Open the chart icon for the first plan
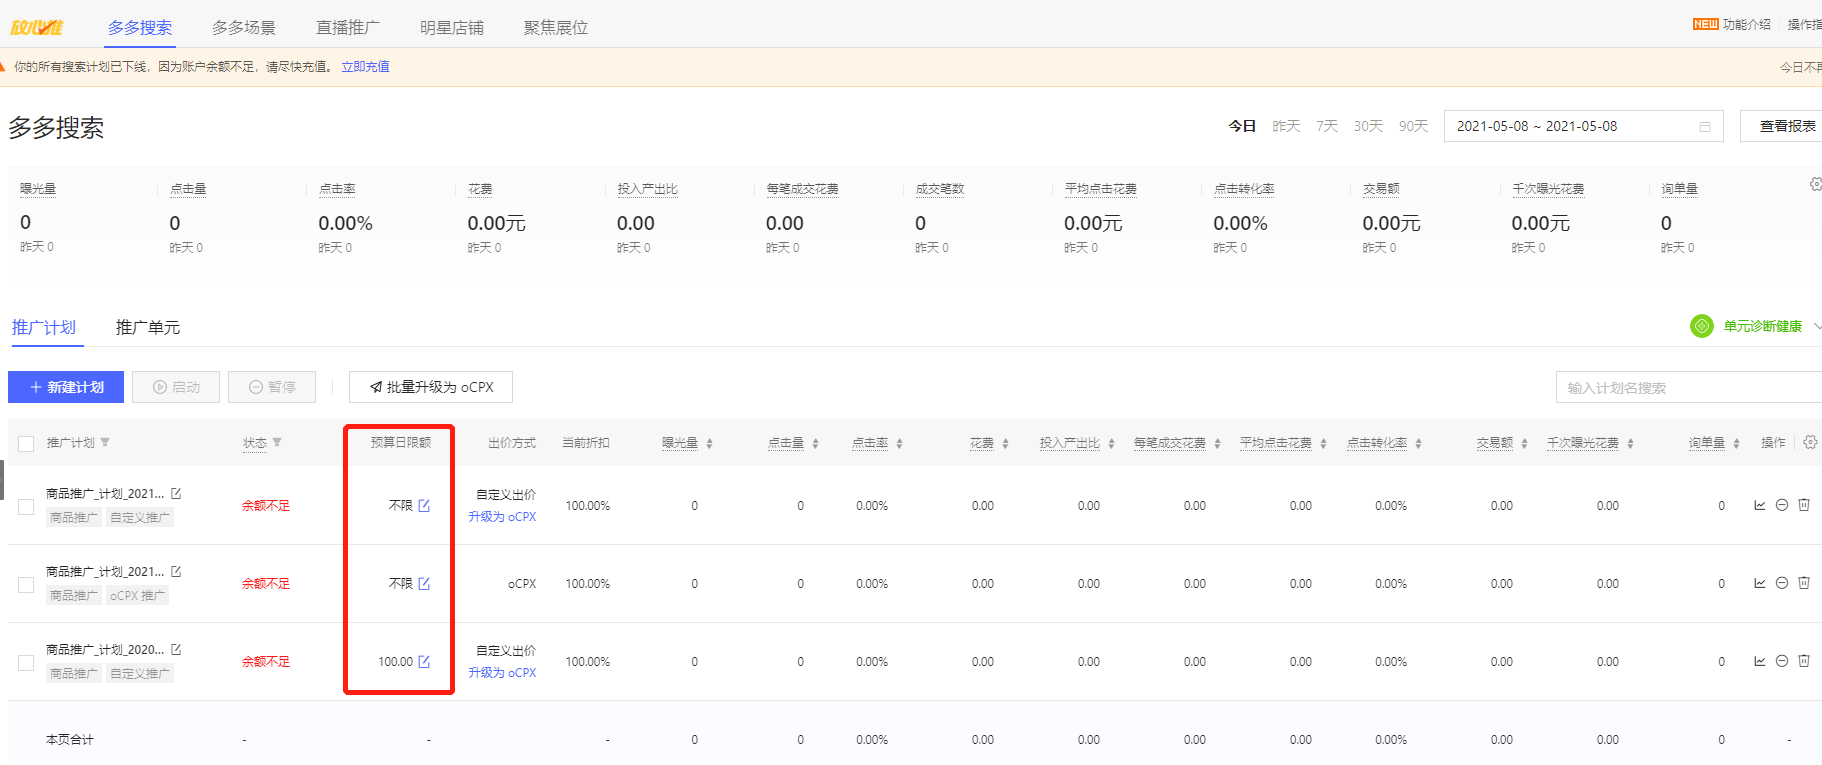The height and width of the screenshot is (765, 1822). point(1759,505)
